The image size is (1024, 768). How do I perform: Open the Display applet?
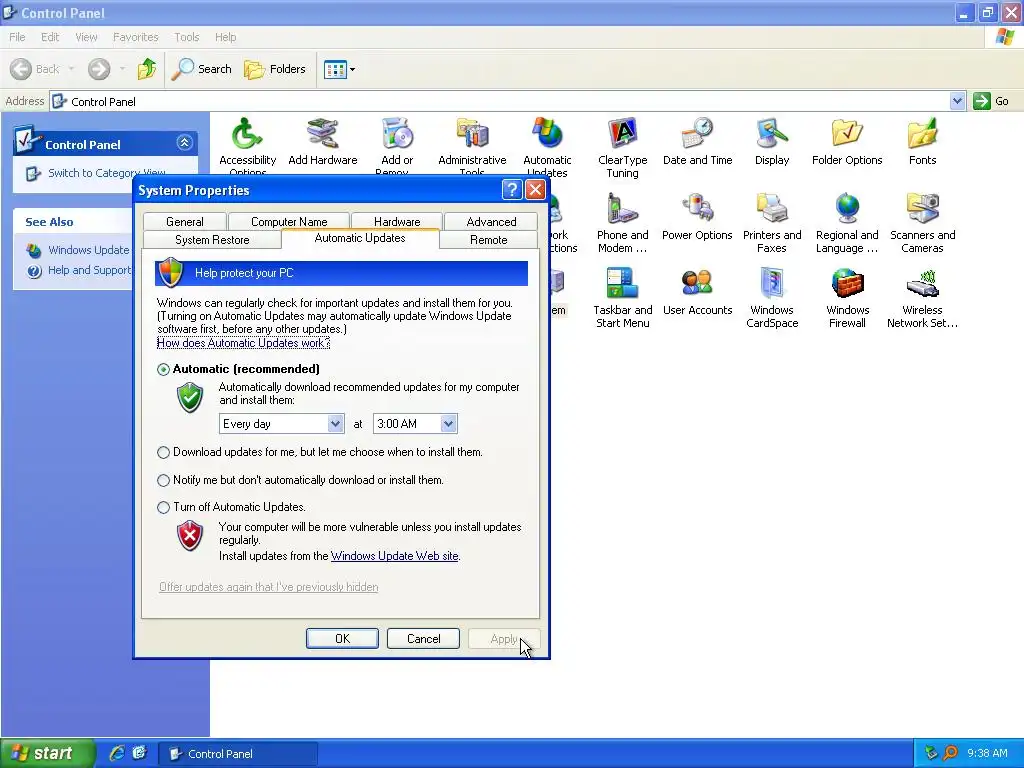pyautogui.click(x=772, y=141)
